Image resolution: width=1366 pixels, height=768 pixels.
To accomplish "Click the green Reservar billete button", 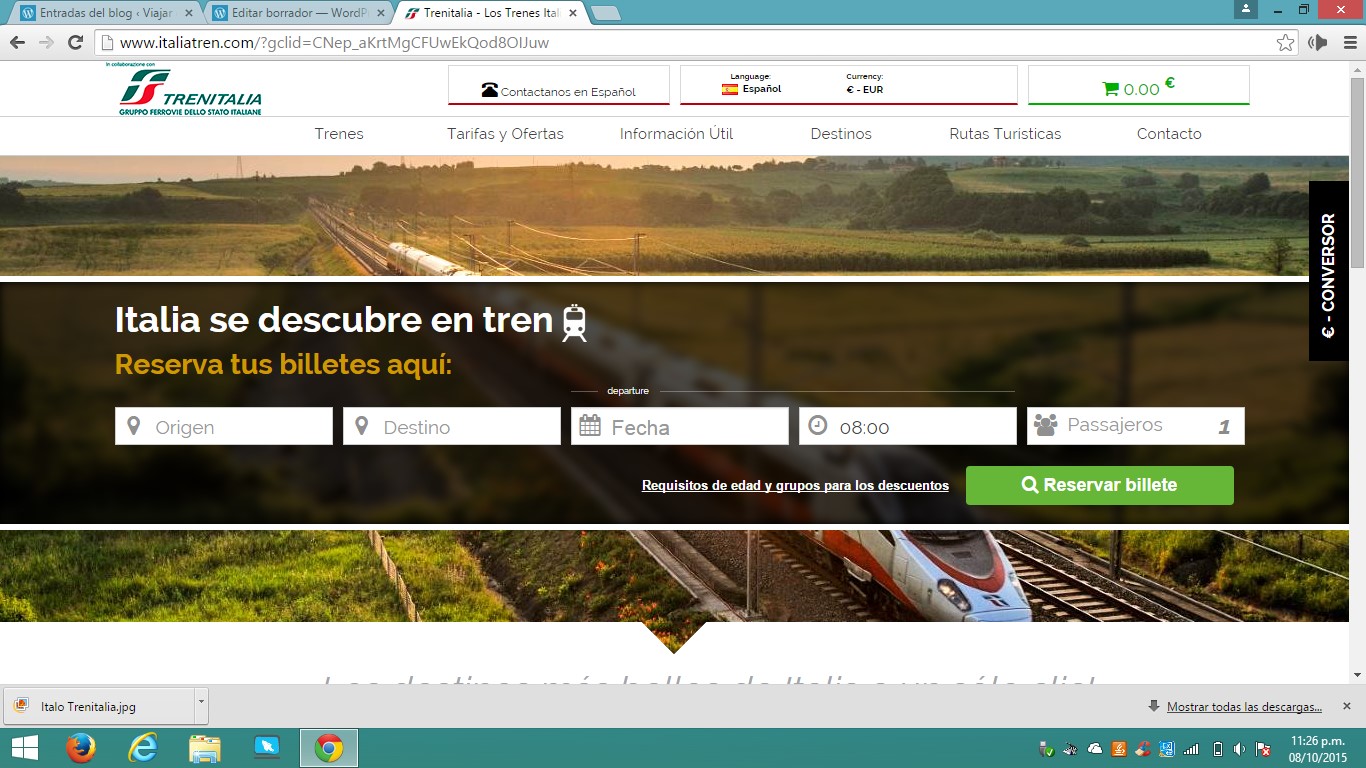I will pos(1099,485).
